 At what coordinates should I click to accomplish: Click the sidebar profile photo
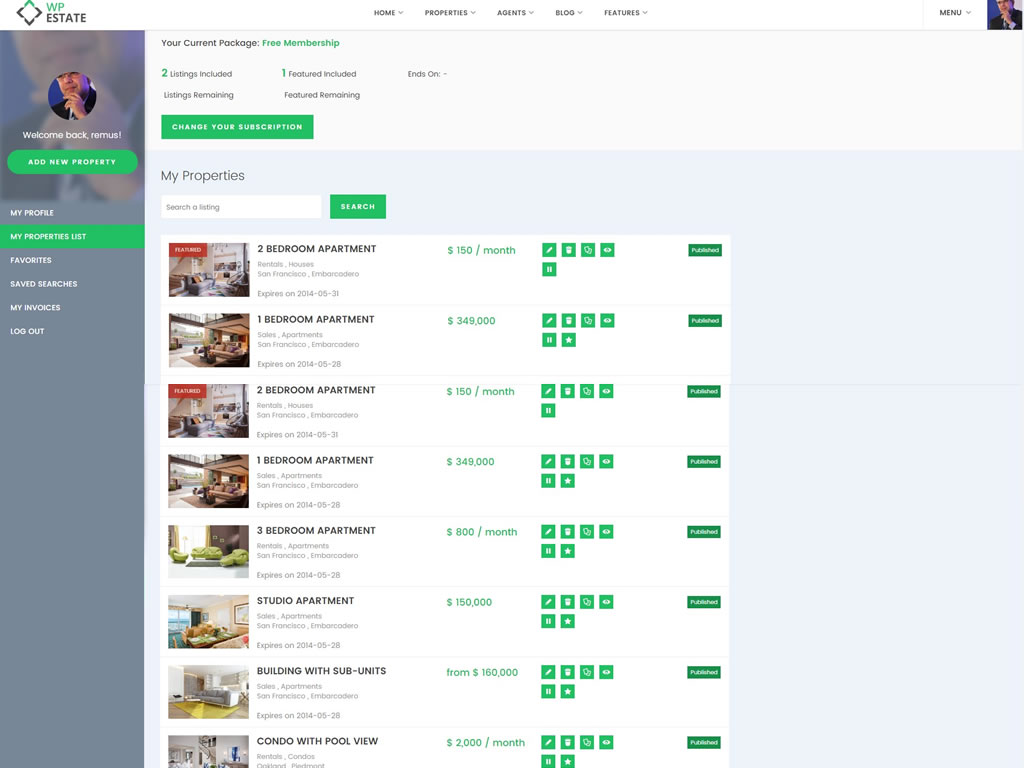point(72,95)
